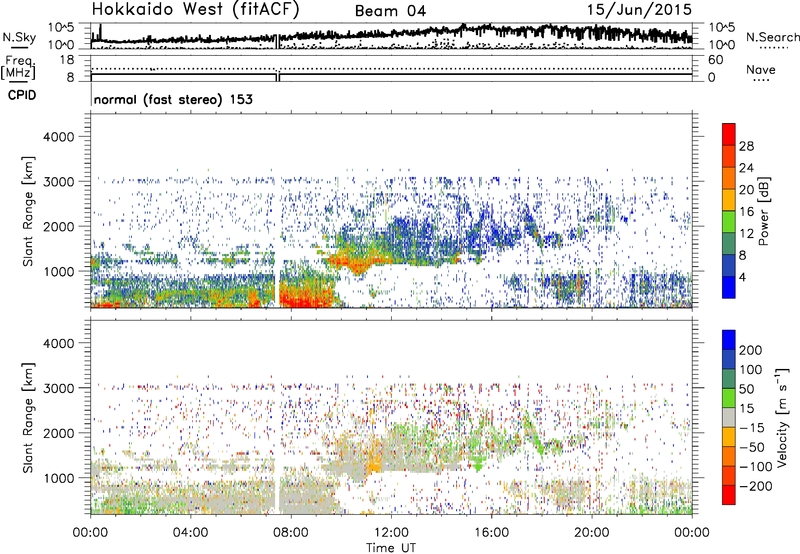
Task: Click the 'Freq. [MHz]' axis label
Action: click(x=18, y=68)
